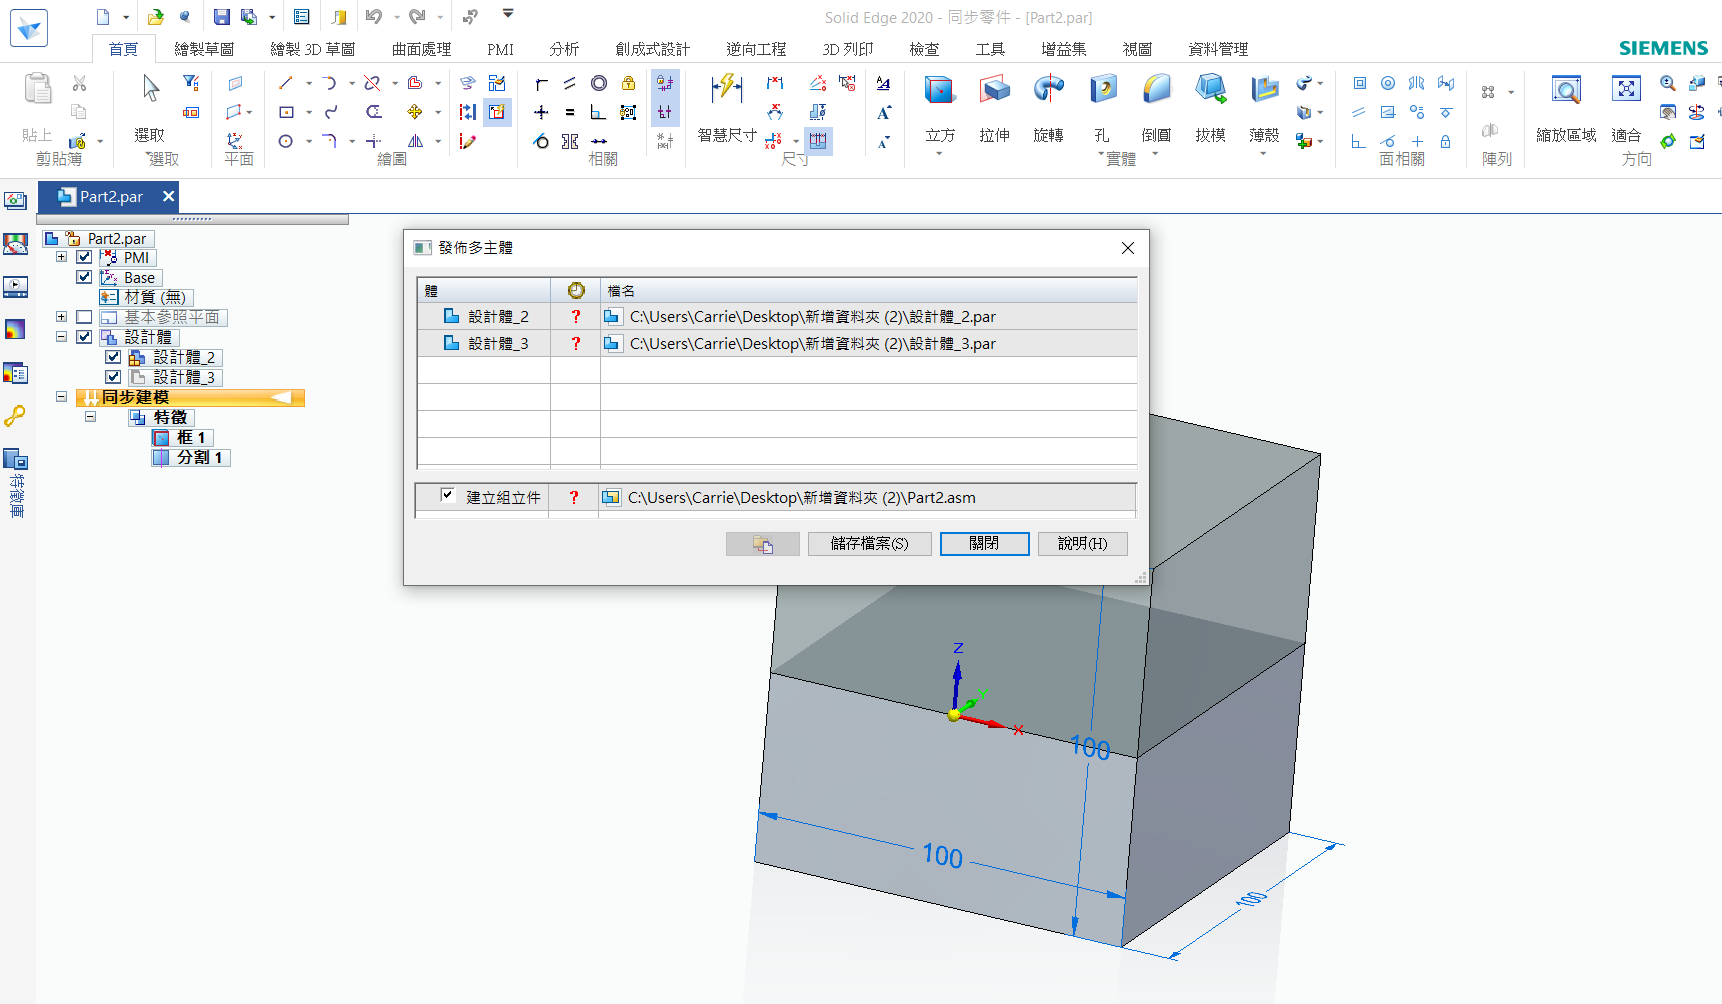
Task: Click the Part2.asm file path field
Action: [x=866, y=497]
